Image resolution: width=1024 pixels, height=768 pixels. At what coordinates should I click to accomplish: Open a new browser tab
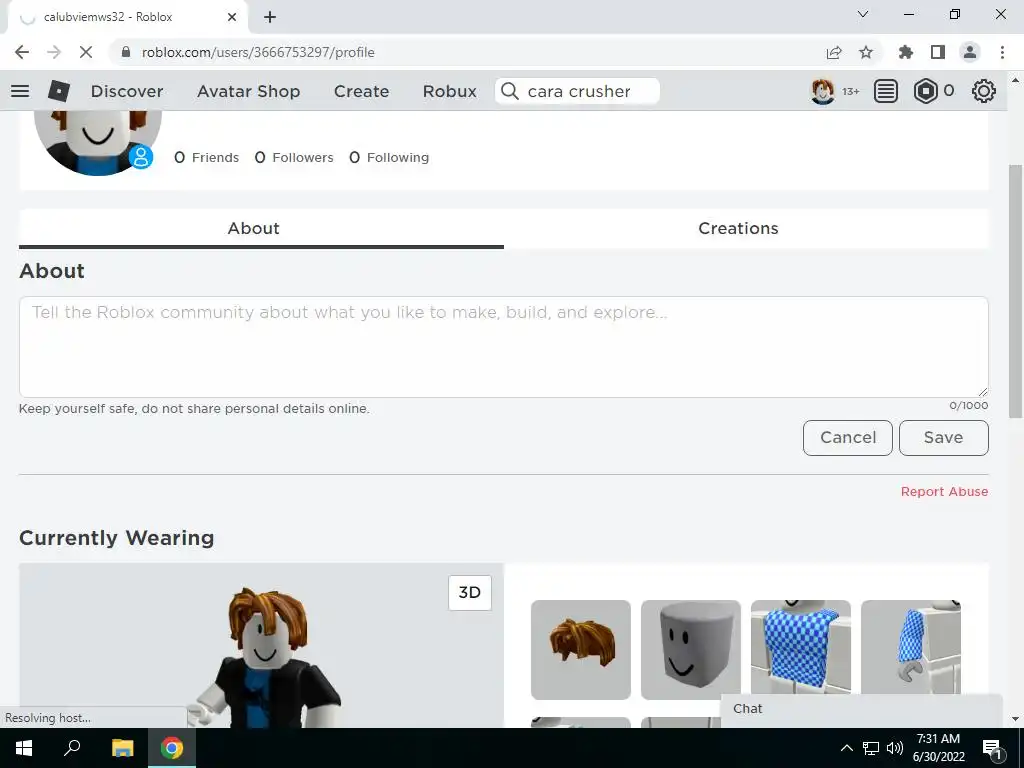(x=270, y=17)
